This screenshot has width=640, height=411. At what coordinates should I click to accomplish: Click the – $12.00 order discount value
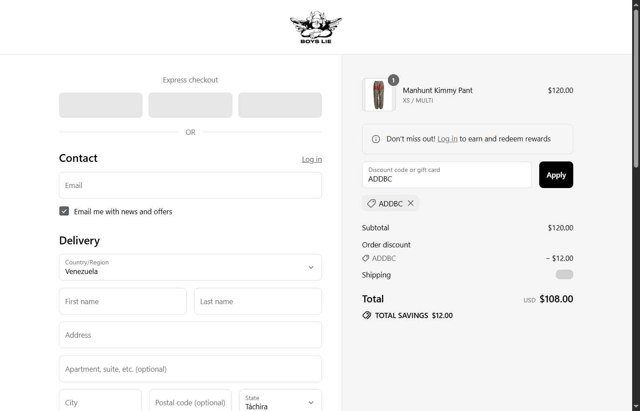[x=560, y=258]
